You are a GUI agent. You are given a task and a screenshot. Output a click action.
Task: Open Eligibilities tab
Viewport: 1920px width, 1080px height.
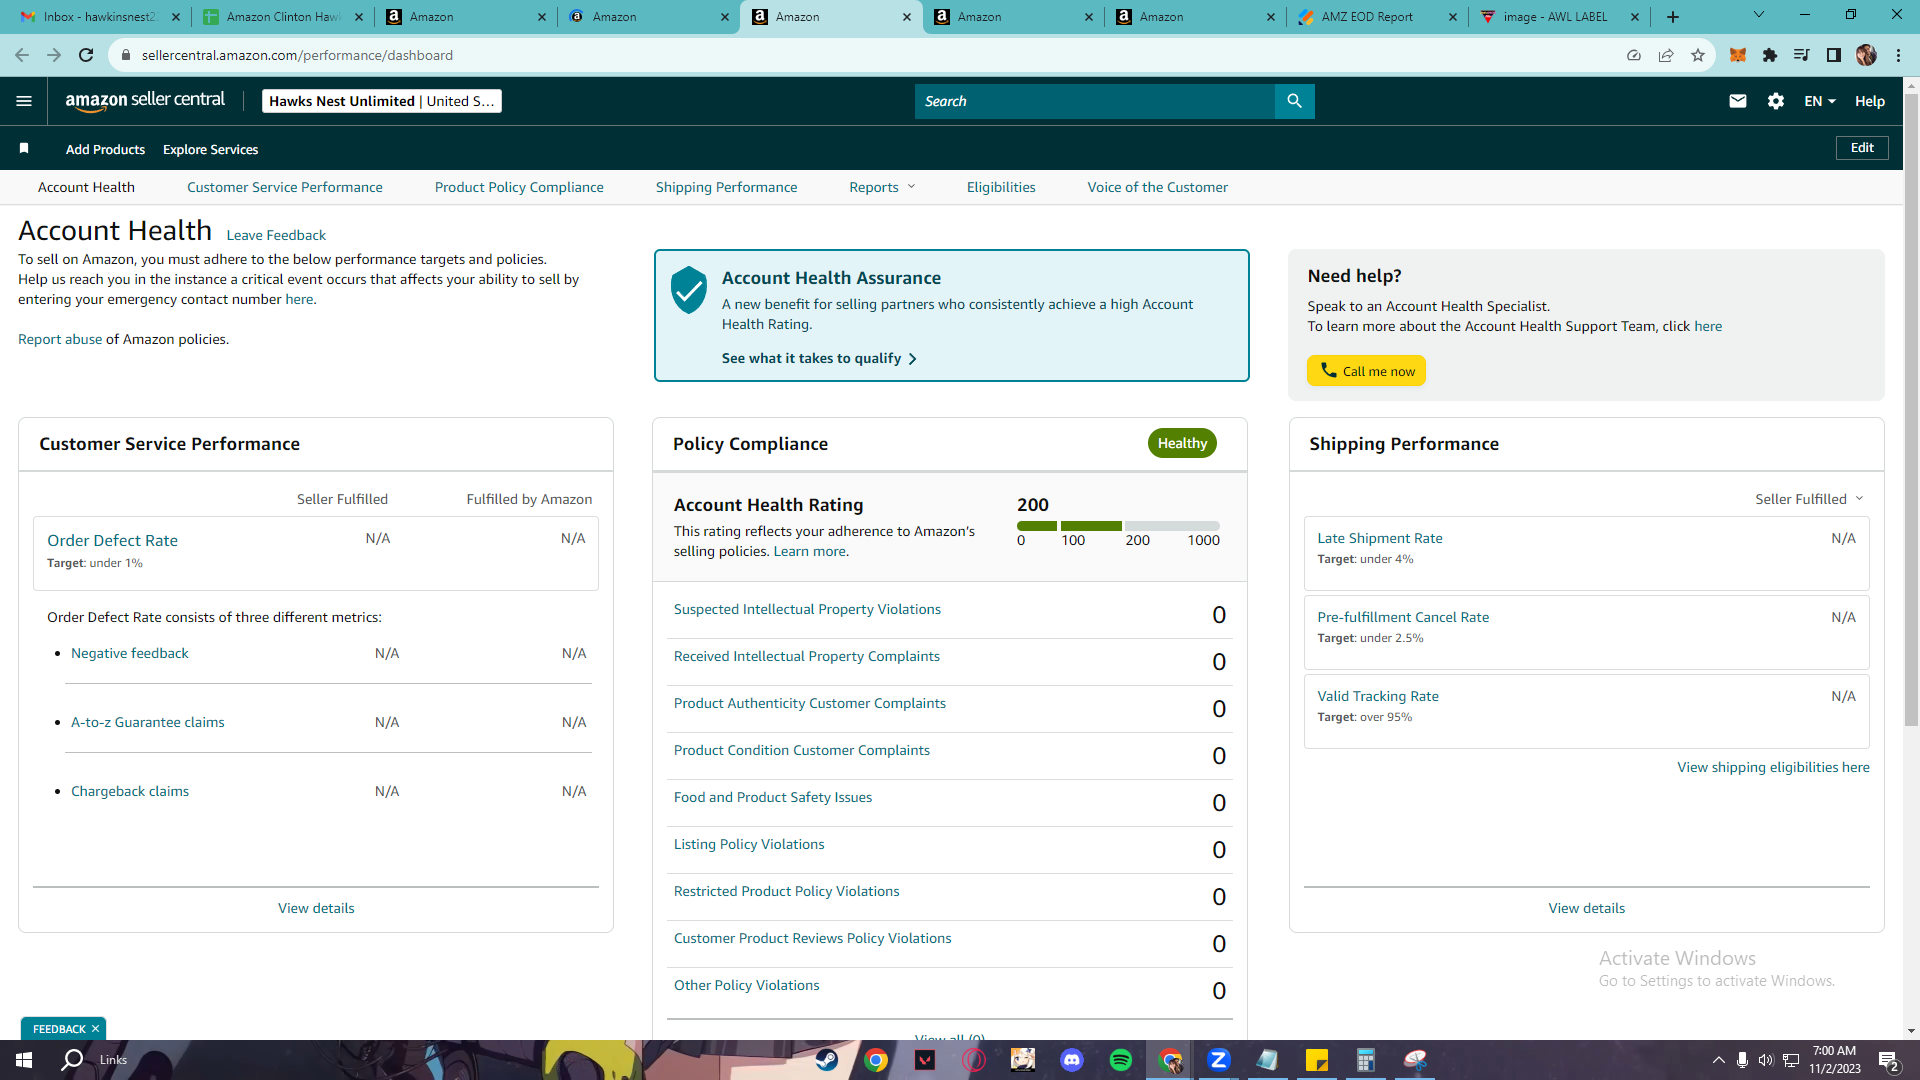pyautogui.click(x=1001, y=187)
